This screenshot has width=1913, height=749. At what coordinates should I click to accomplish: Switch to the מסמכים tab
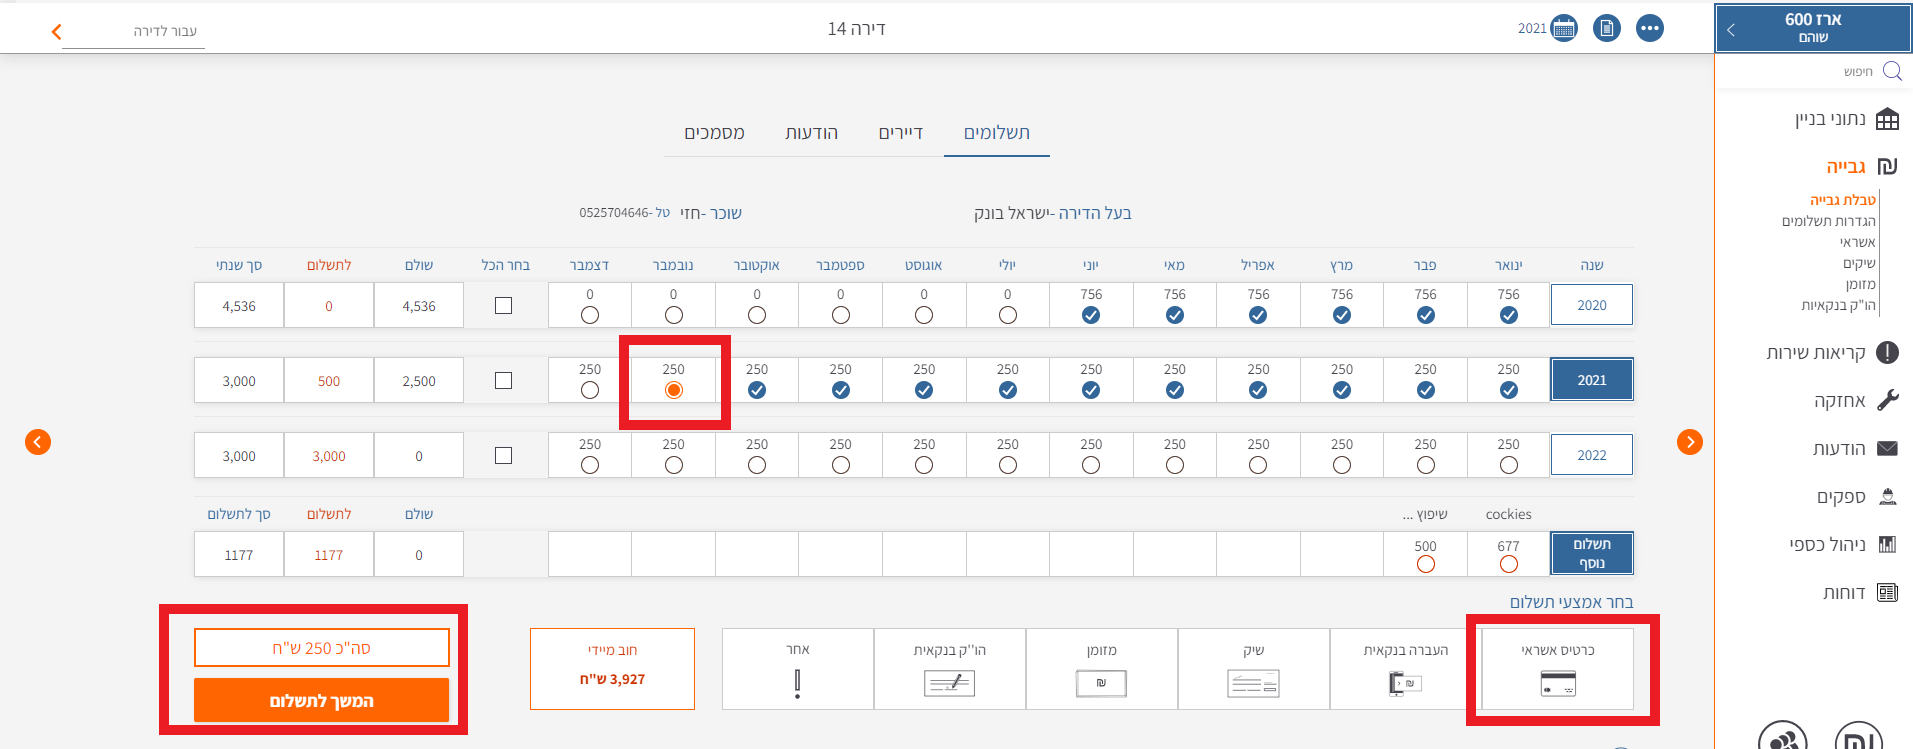coord(714,133)
